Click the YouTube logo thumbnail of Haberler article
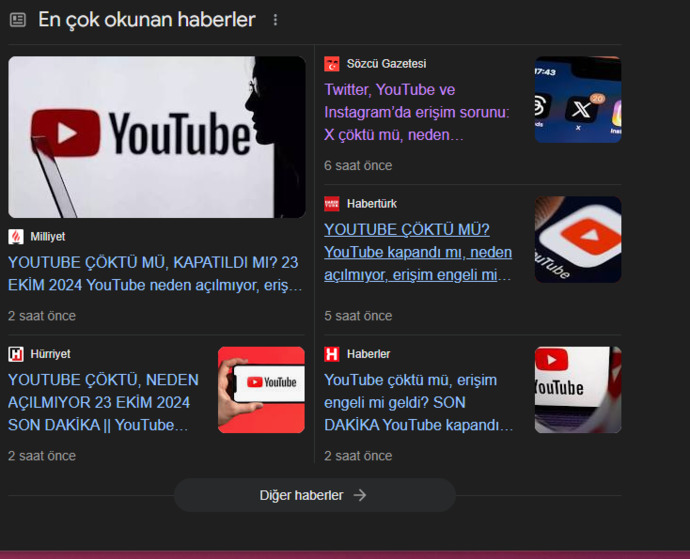This screenshot has width=690, height=559. [x=578, y=390]
